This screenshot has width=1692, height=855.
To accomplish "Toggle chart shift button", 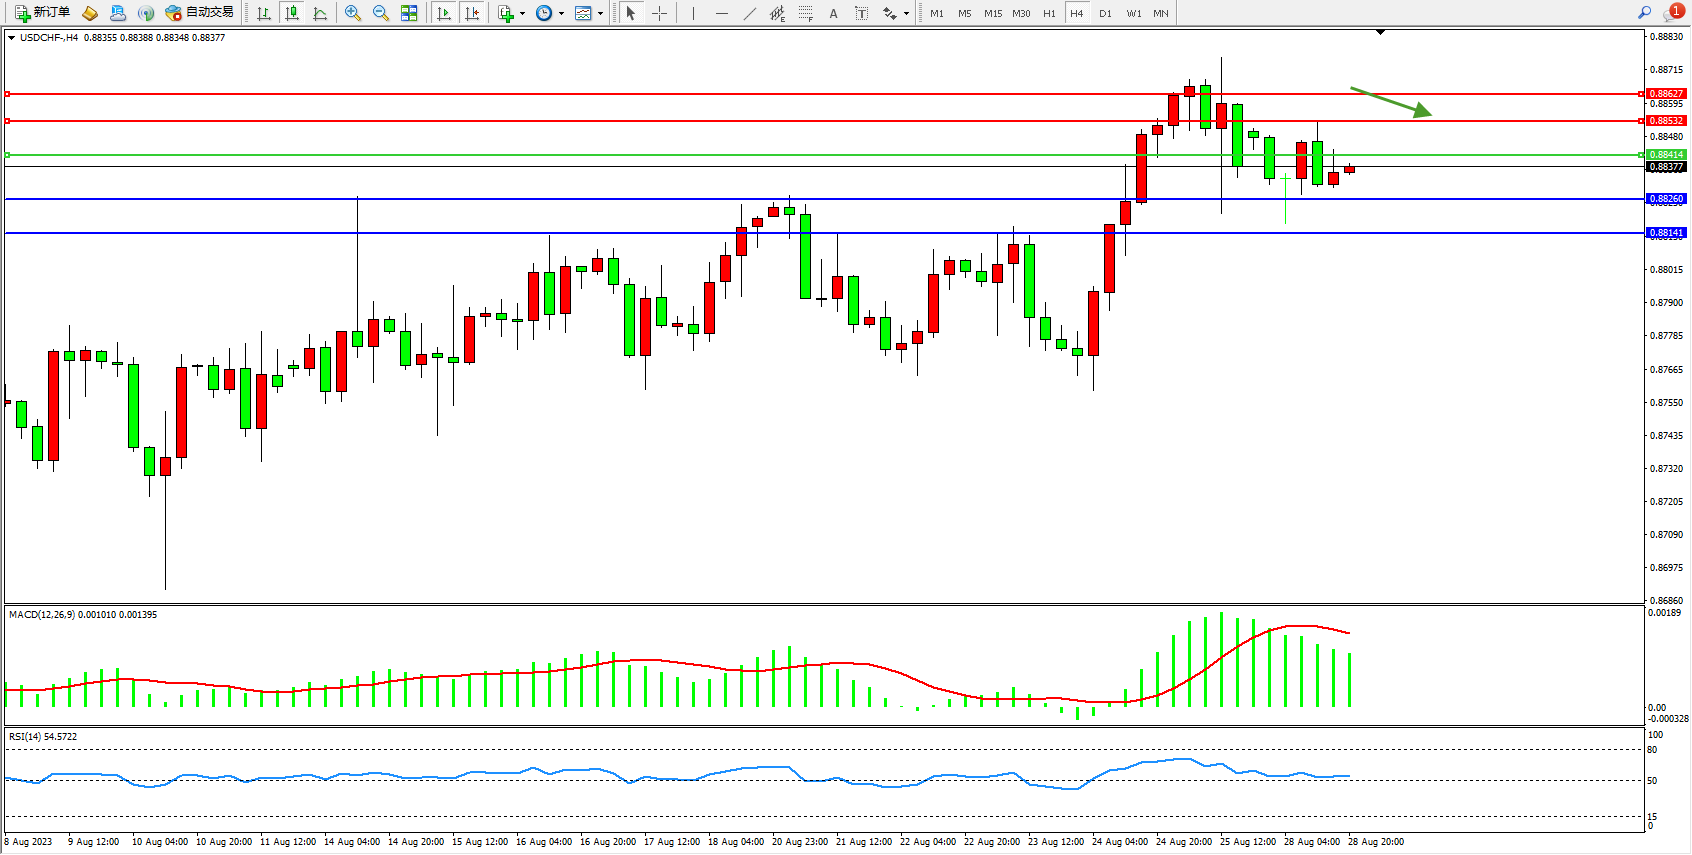I will point(472,13).
